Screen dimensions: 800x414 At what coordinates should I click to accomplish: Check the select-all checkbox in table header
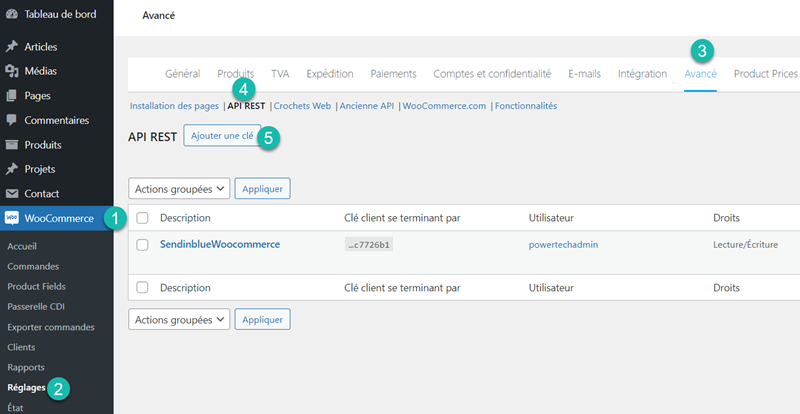[x=142, y=218]
